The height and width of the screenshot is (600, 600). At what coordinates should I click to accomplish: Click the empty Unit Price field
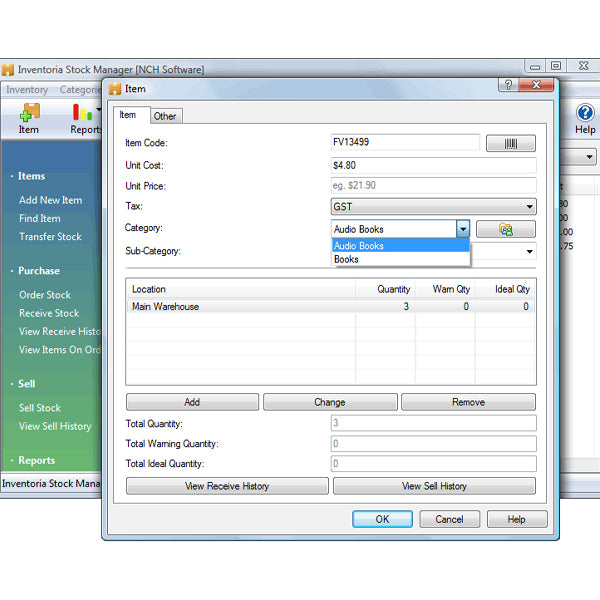(433, 186)
